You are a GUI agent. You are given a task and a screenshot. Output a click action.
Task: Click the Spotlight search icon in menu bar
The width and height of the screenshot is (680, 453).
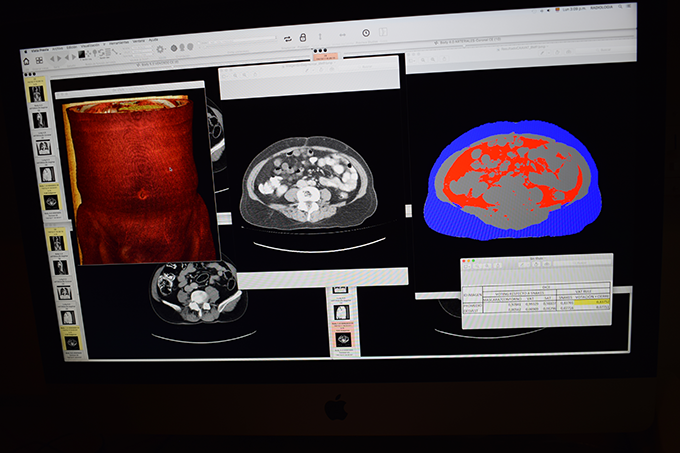(620, 7)
